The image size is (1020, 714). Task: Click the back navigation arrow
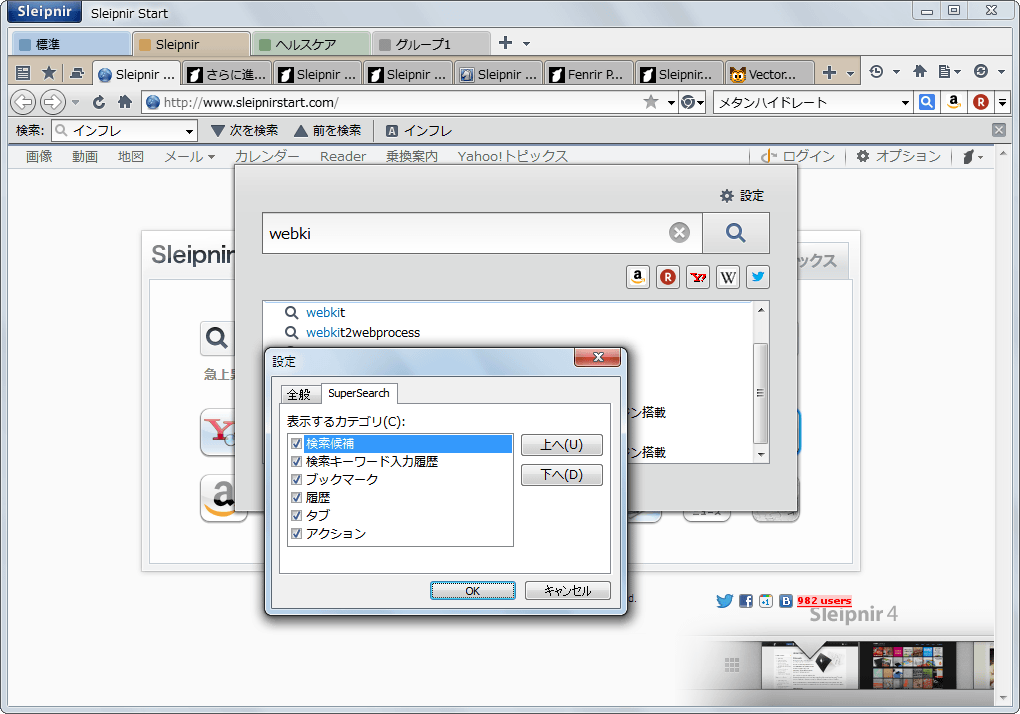[23, 102]
